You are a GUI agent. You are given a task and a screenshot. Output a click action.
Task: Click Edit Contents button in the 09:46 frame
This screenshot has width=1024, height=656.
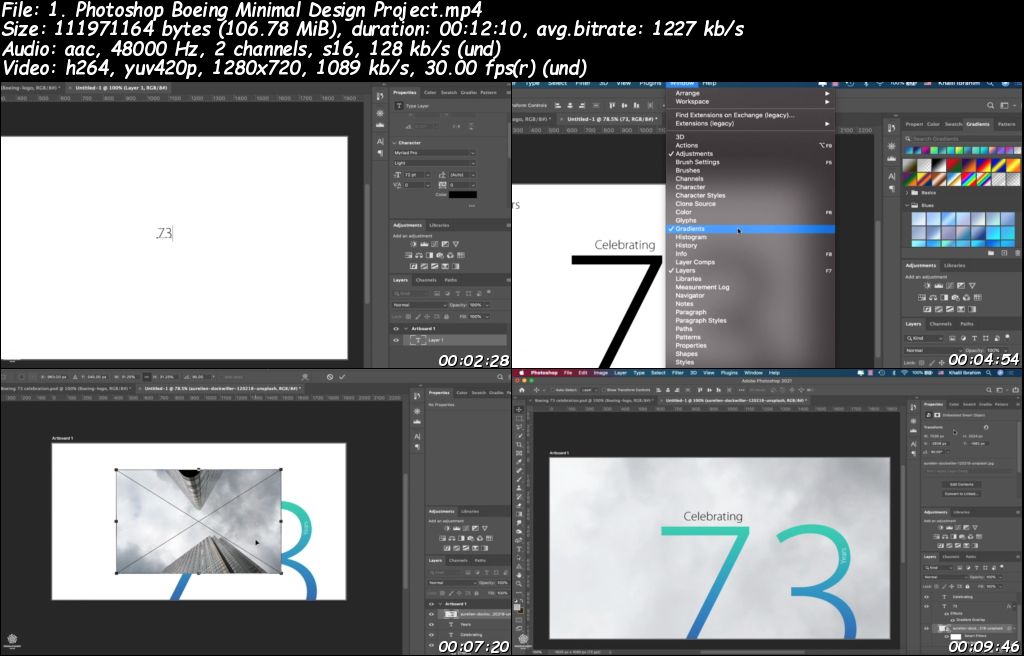[961, 484]
